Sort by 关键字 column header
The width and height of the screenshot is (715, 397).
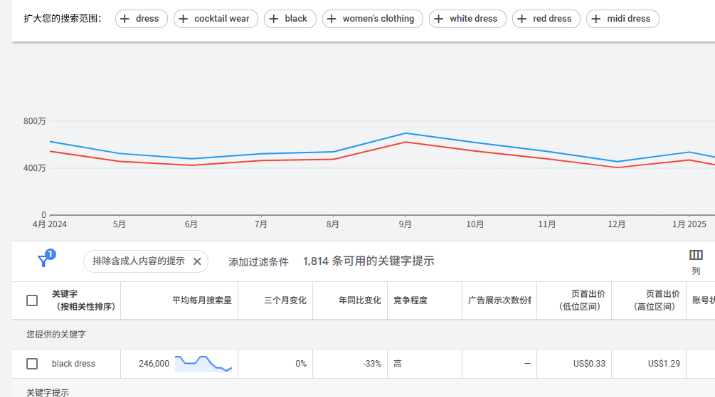click(x=83, y=300)
